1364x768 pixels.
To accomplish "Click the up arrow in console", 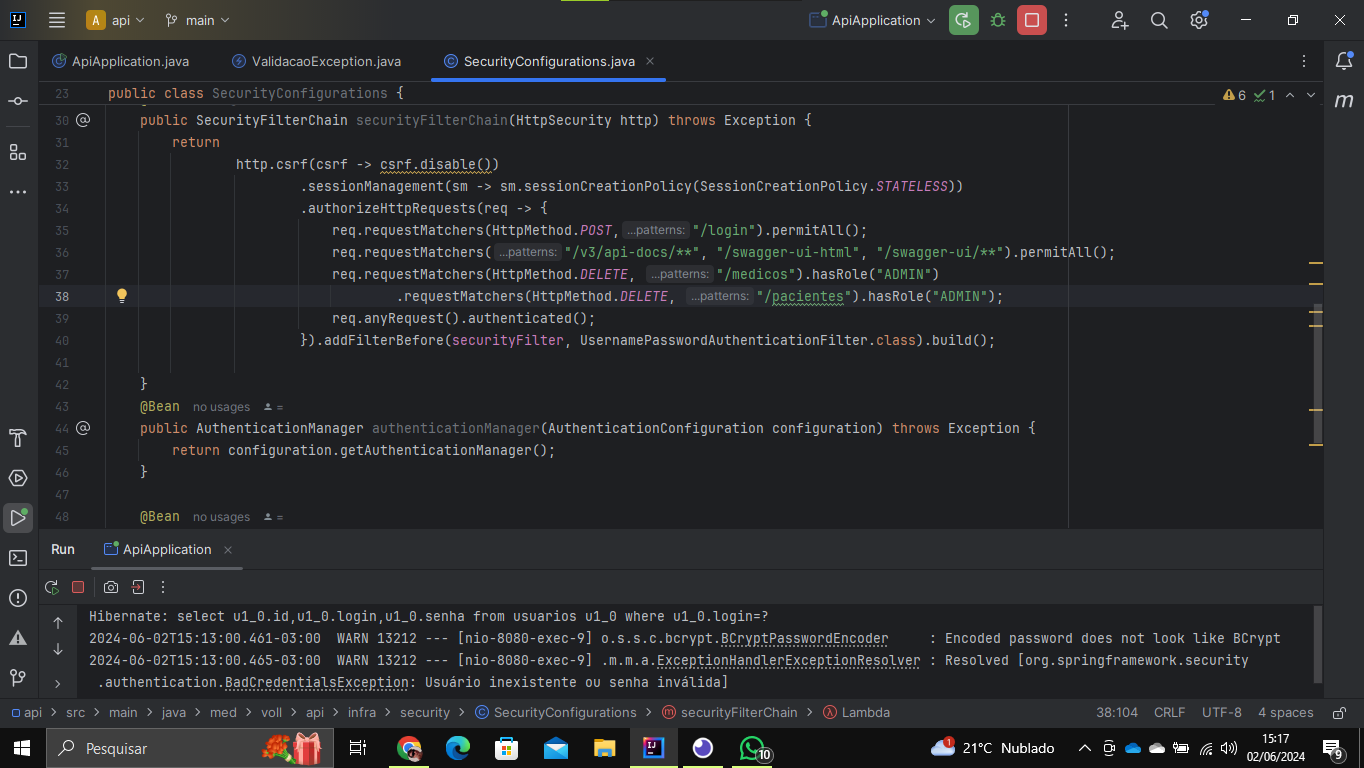I will point(58,622).
